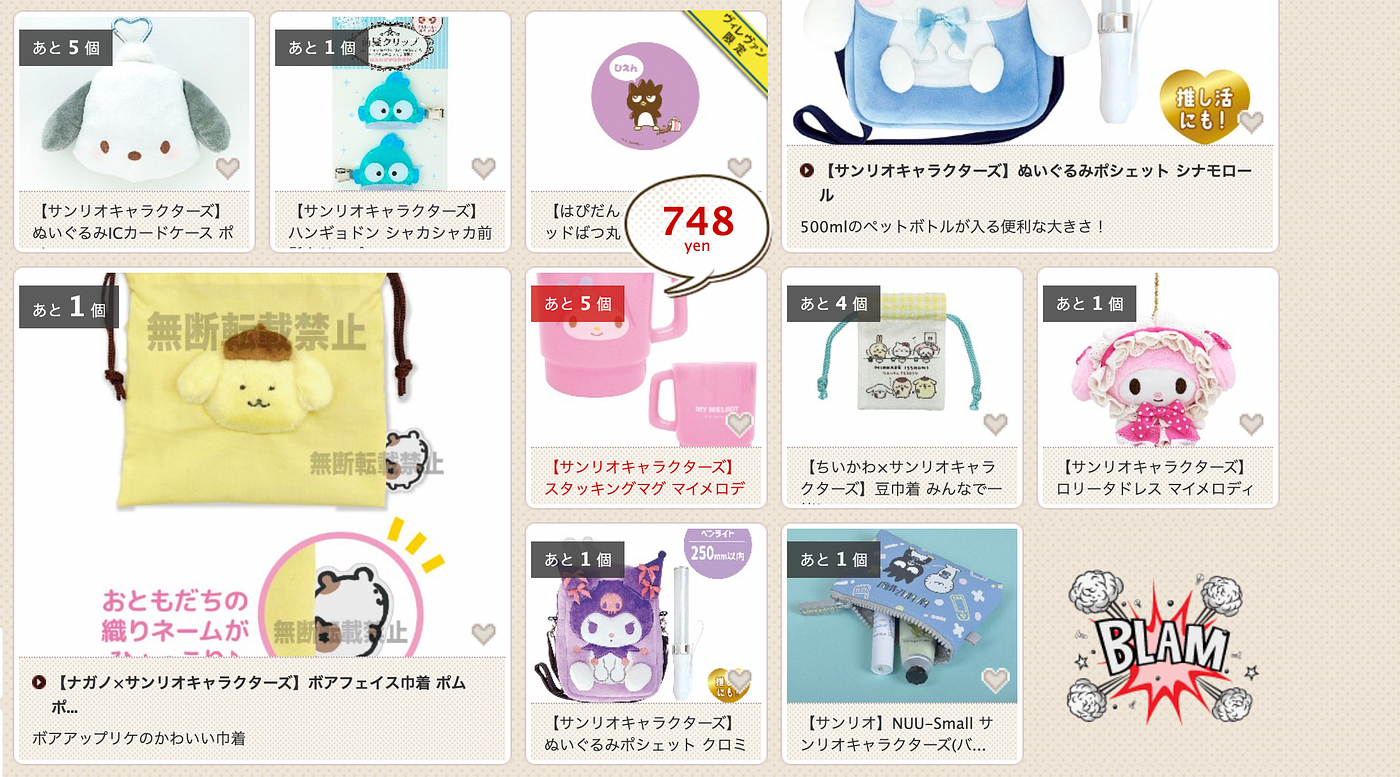Screen dimensions: 1400x777
Task: Favorite the Hangyodon hair clip heart
Action: coord(484,168)
